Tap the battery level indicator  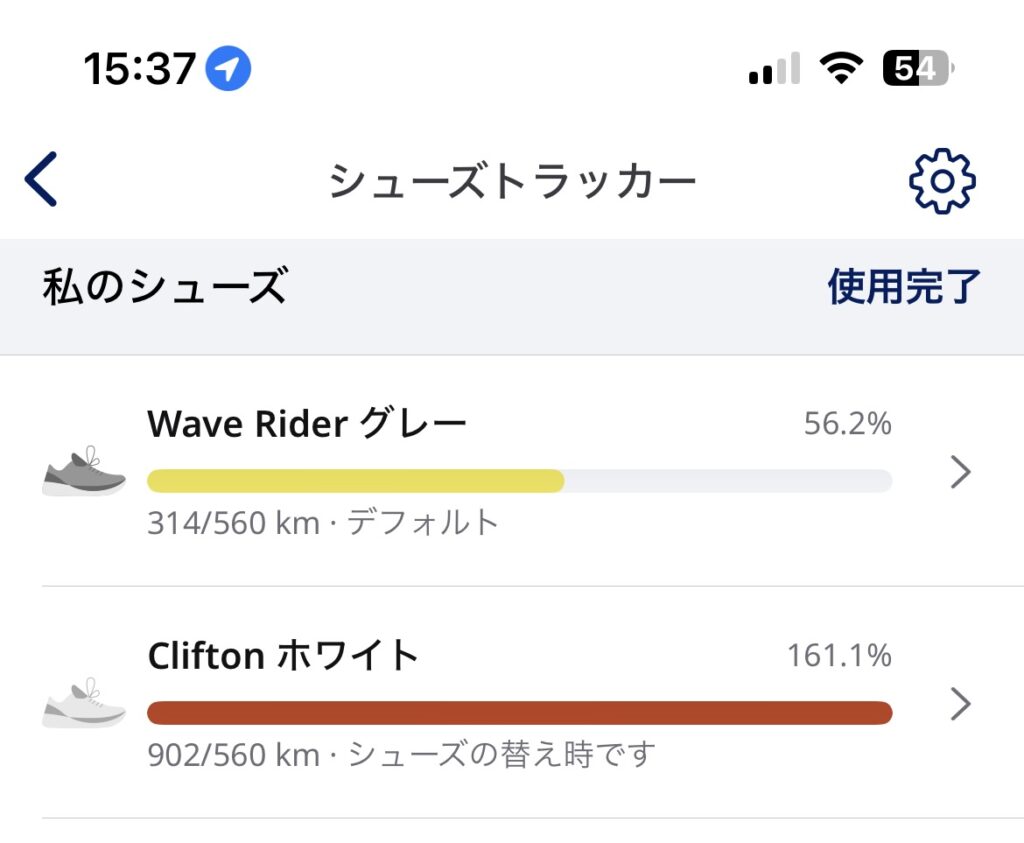click(x=916, y=69)
